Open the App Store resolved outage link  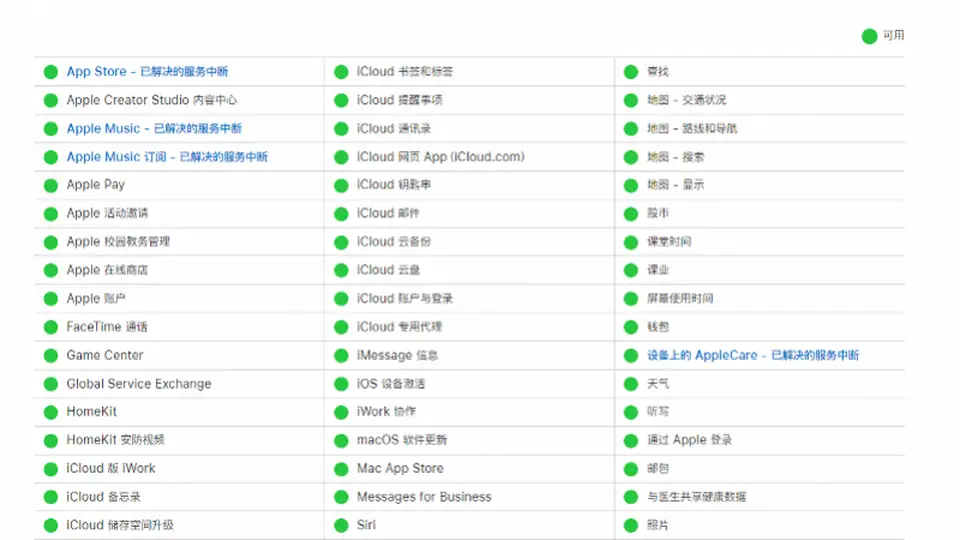(x=147, y=72)
